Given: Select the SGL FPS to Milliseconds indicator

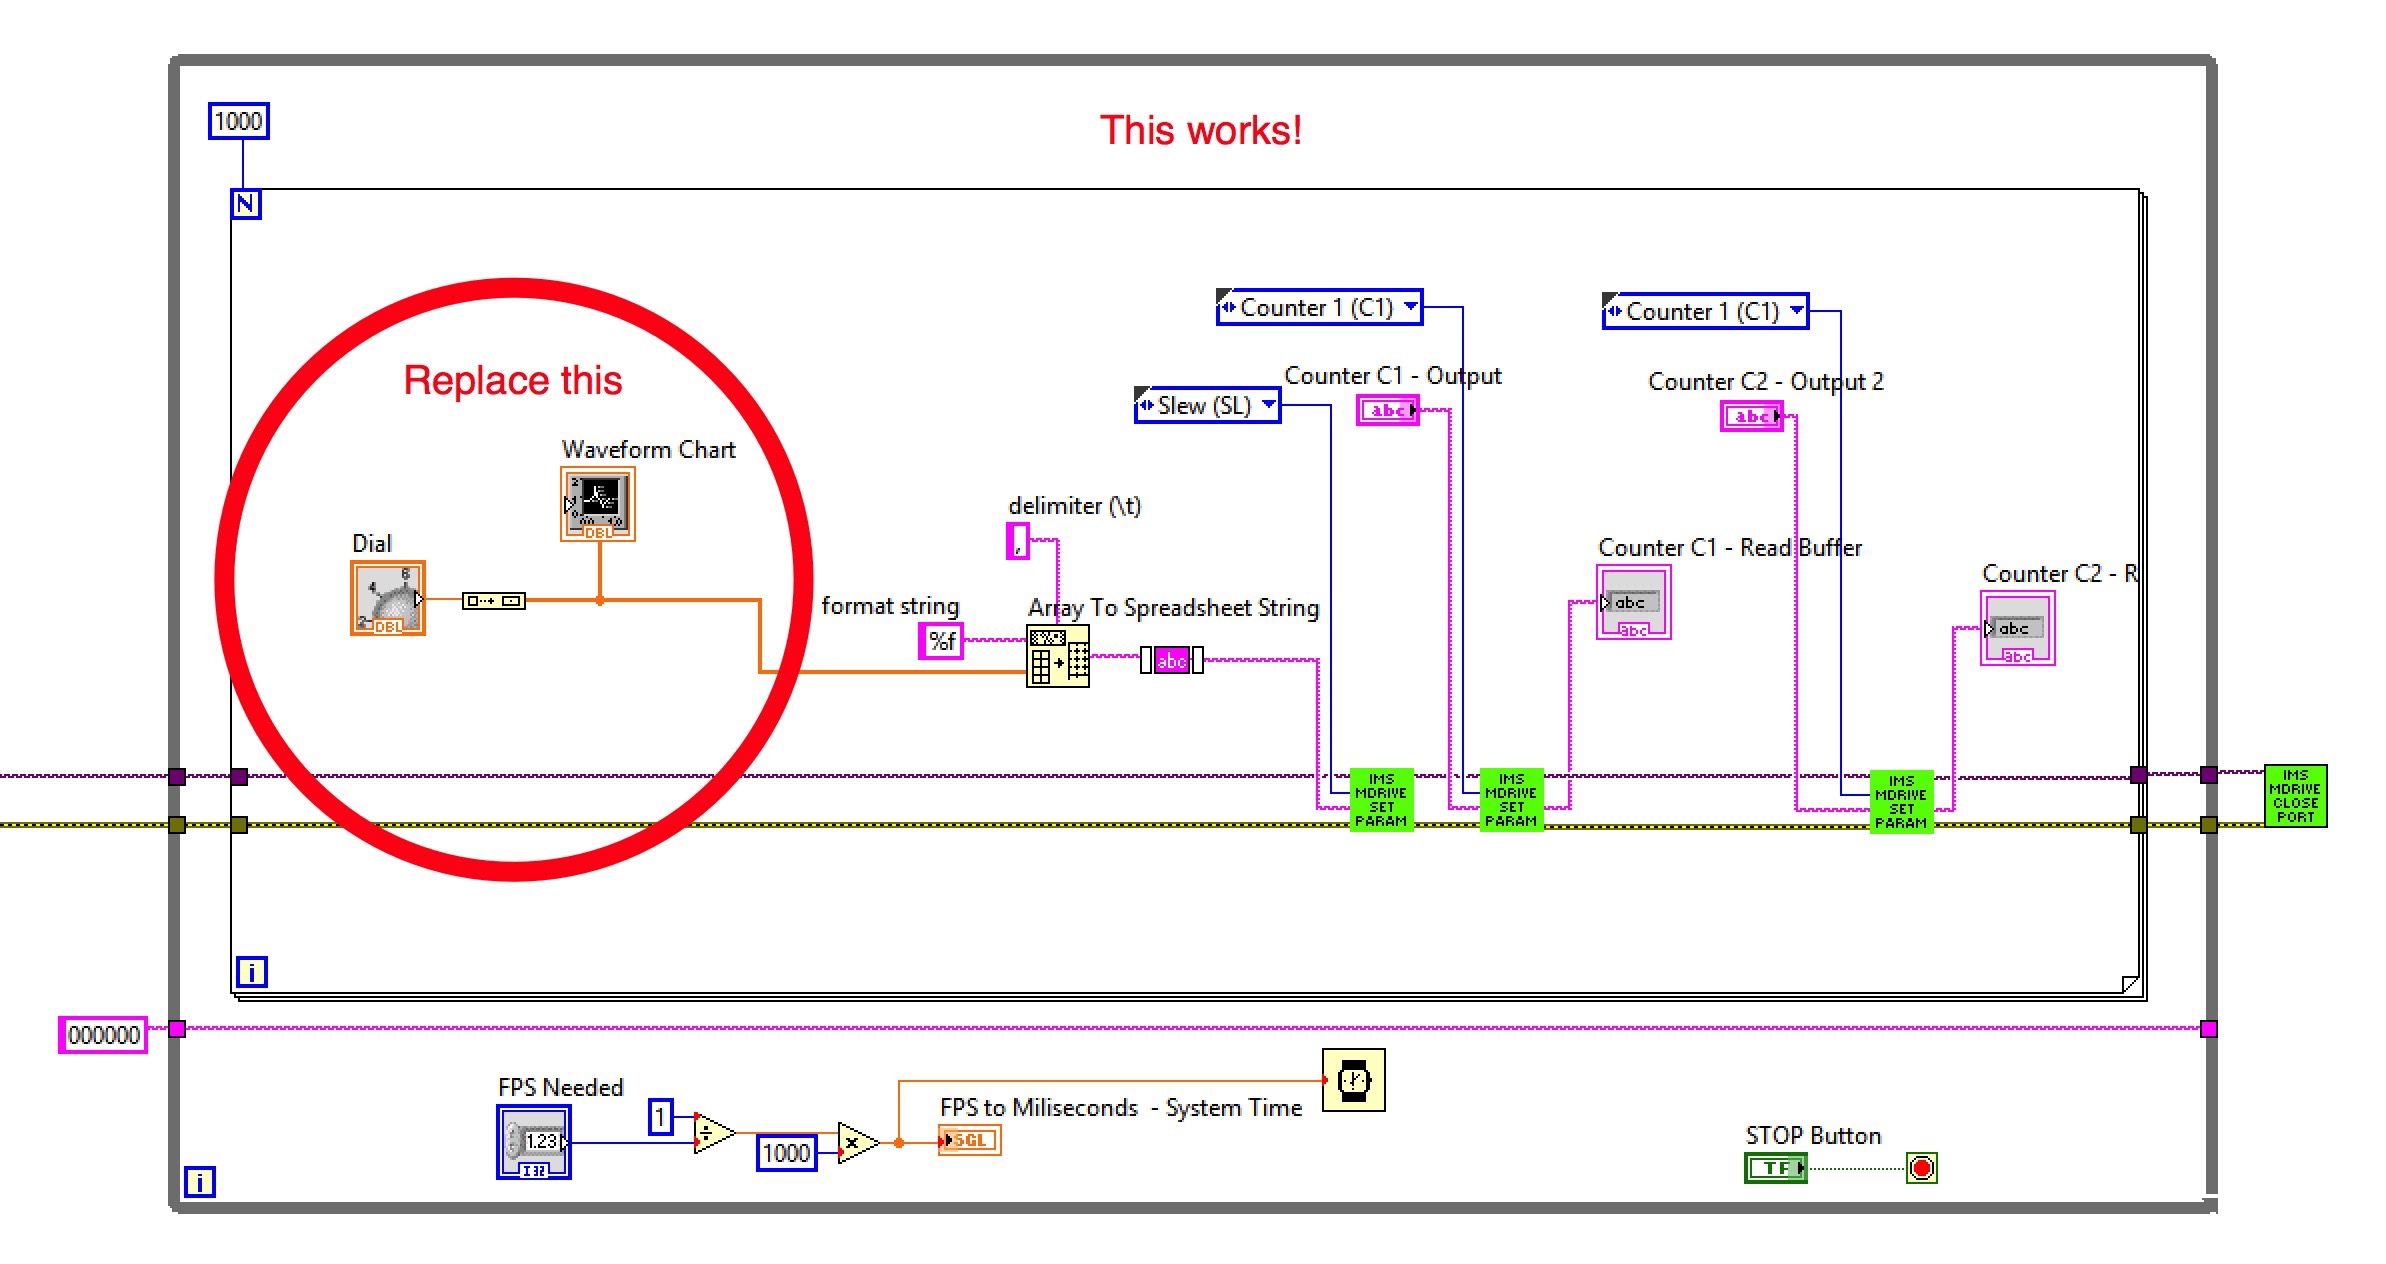Looking at the screenshot, I should click(969, 1140).
